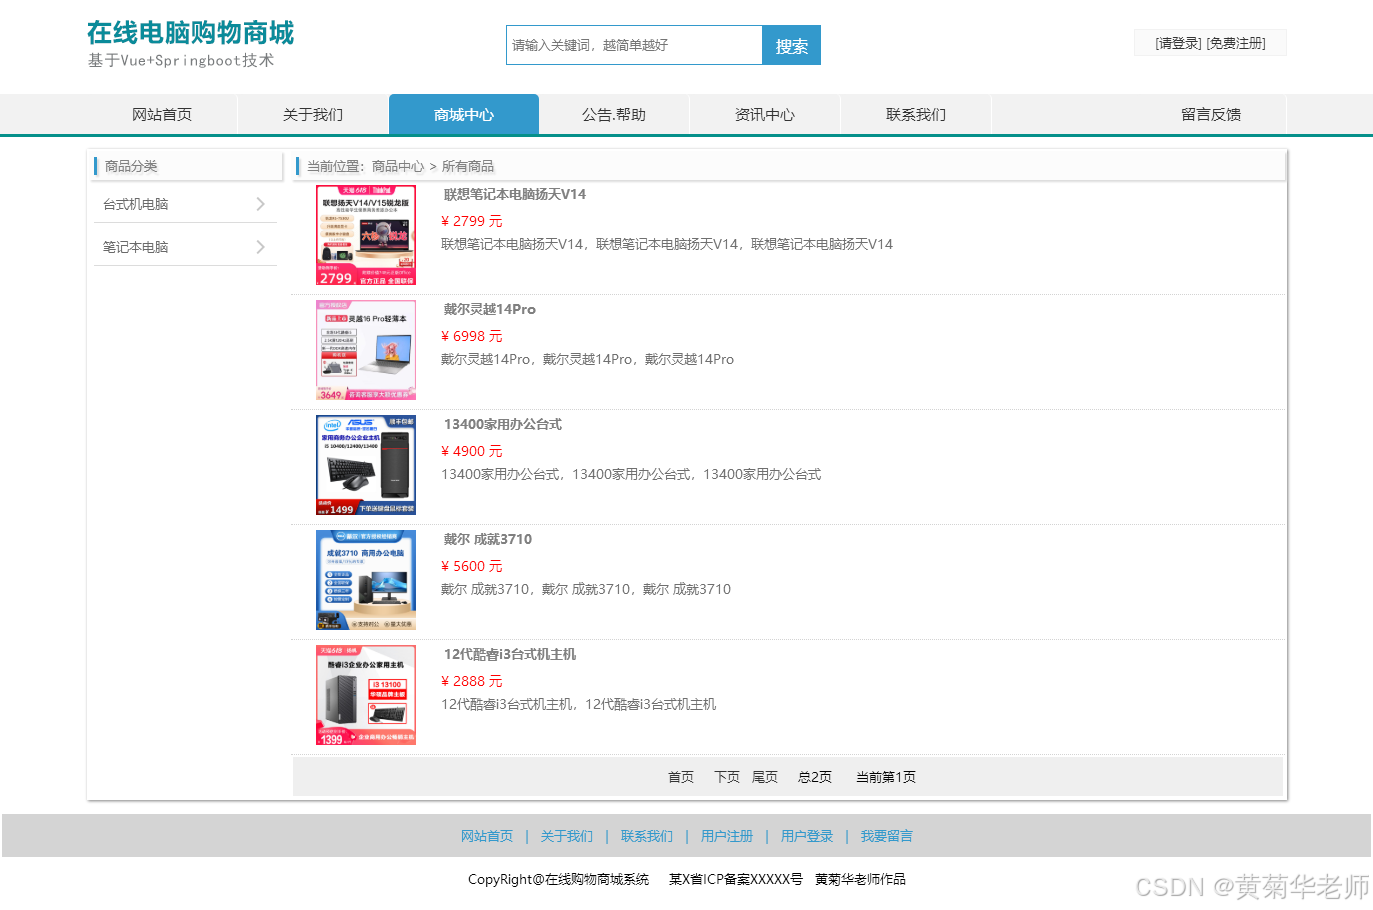
Task: Click the 基于Vue+Springboot技术 subtitle
Action: tap(181, 60)
